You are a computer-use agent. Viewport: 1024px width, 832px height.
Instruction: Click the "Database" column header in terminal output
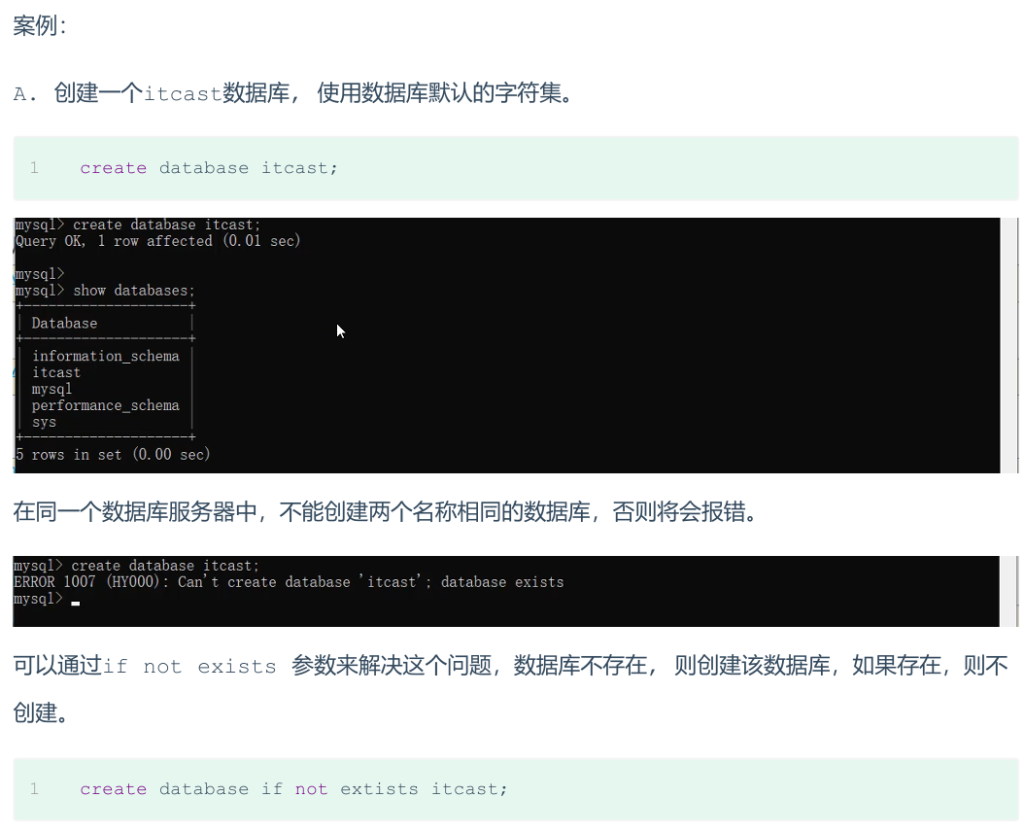point(64,323)
